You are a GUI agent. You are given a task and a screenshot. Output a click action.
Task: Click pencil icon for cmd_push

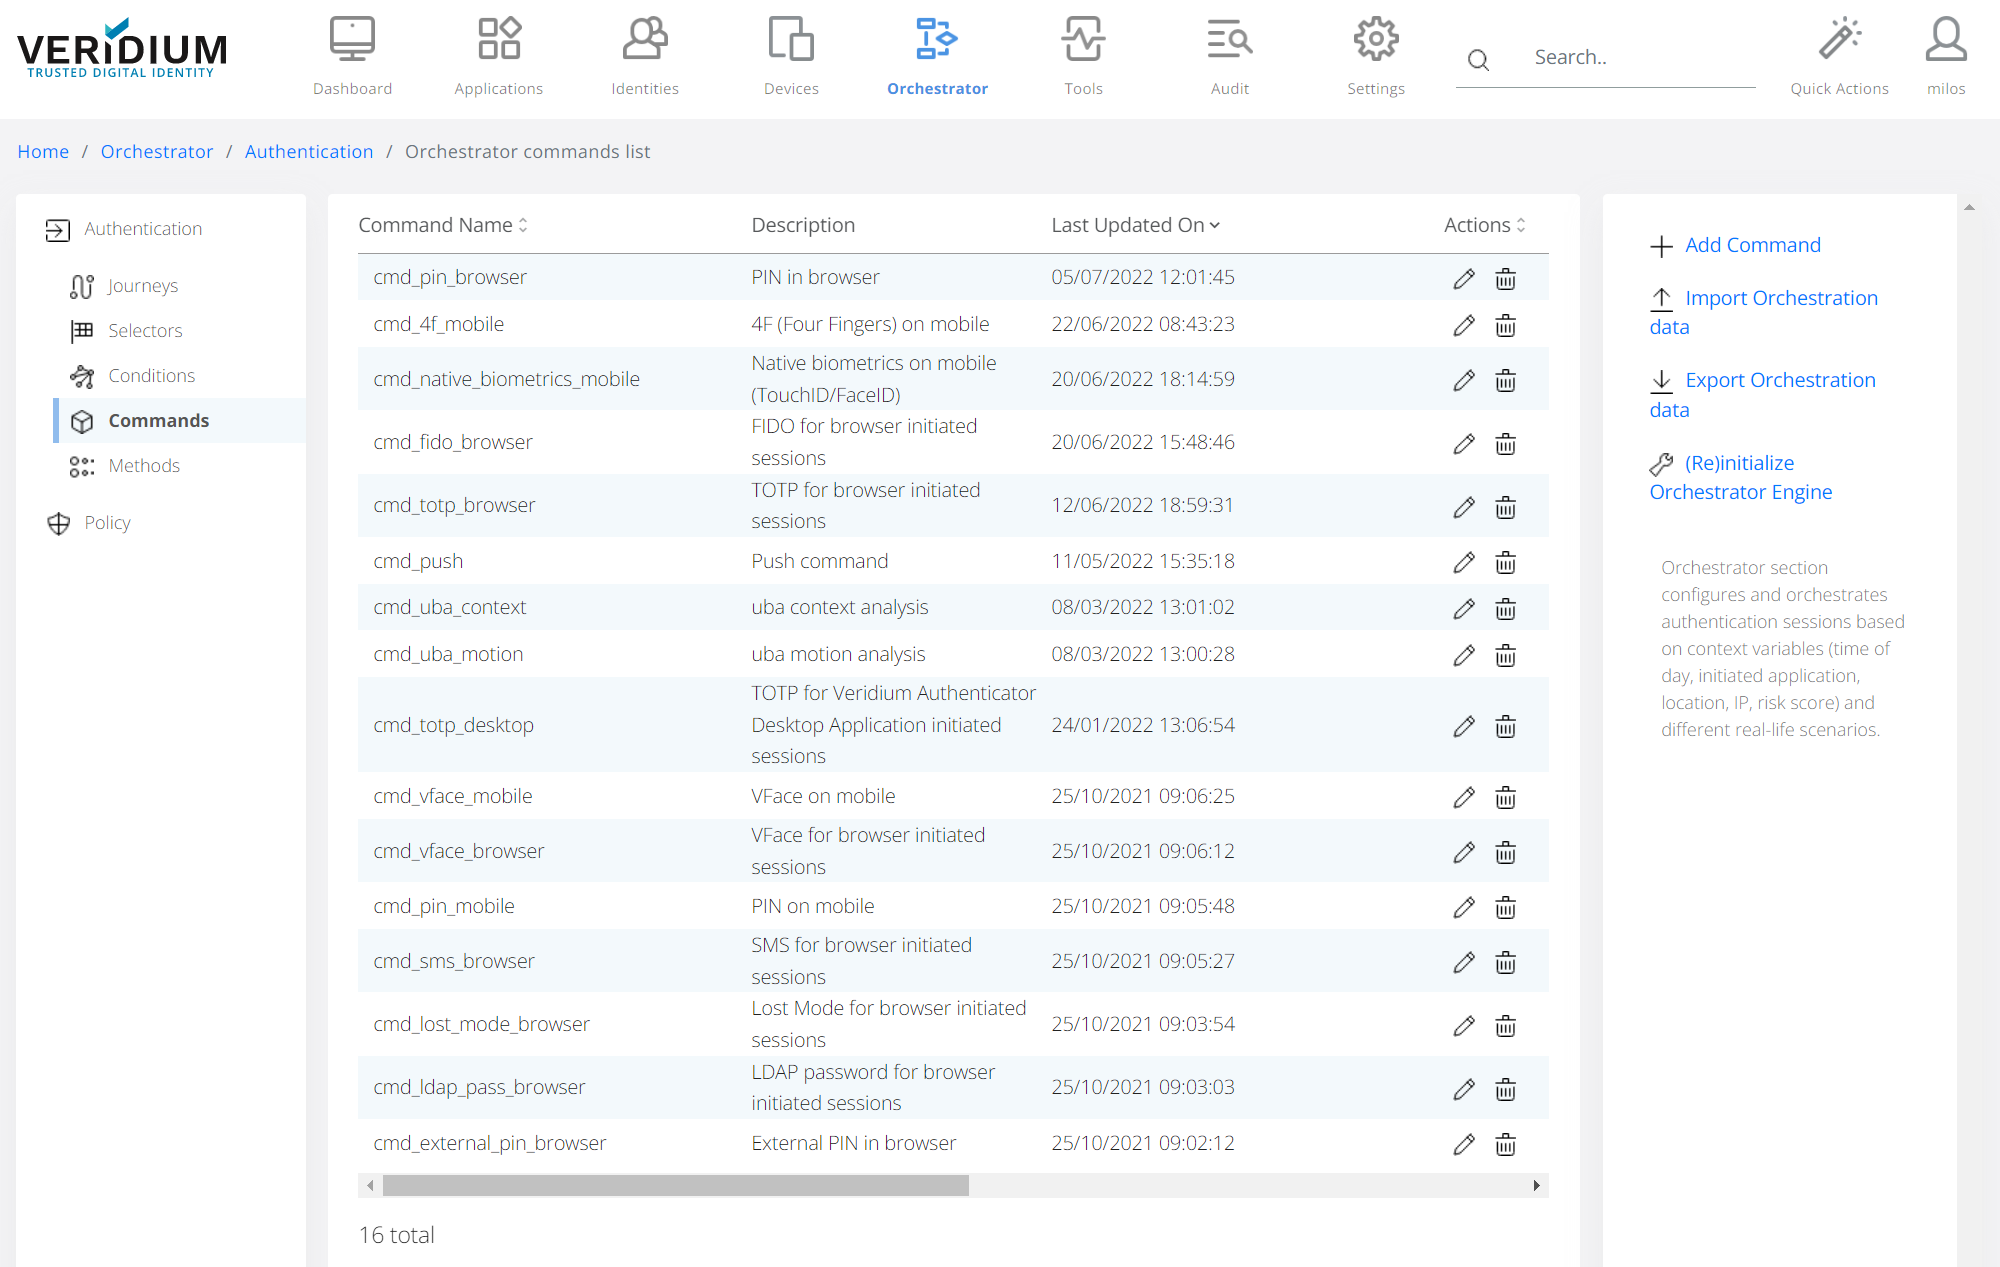tap(1464, 562)
